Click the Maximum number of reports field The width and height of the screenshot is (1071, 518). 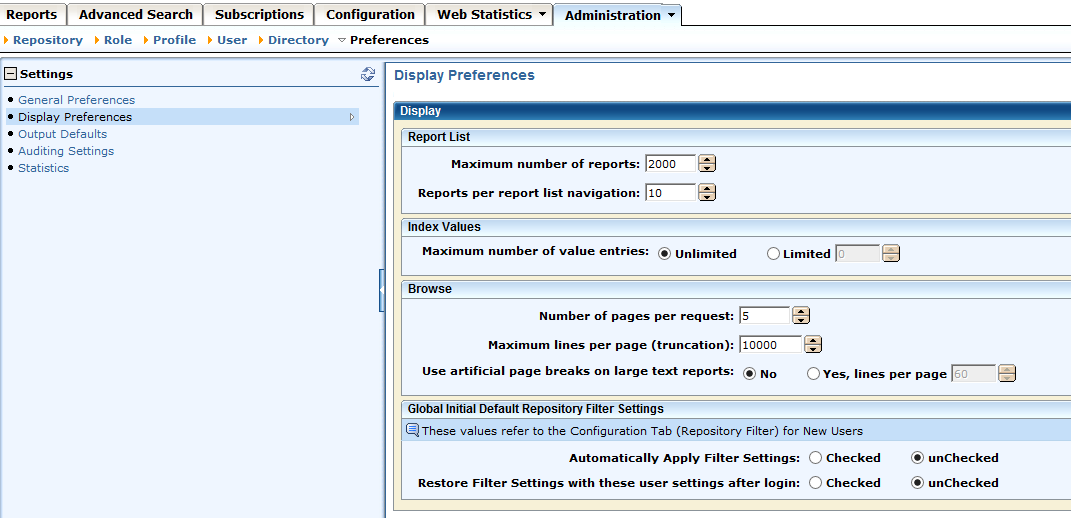pos(670,164)
